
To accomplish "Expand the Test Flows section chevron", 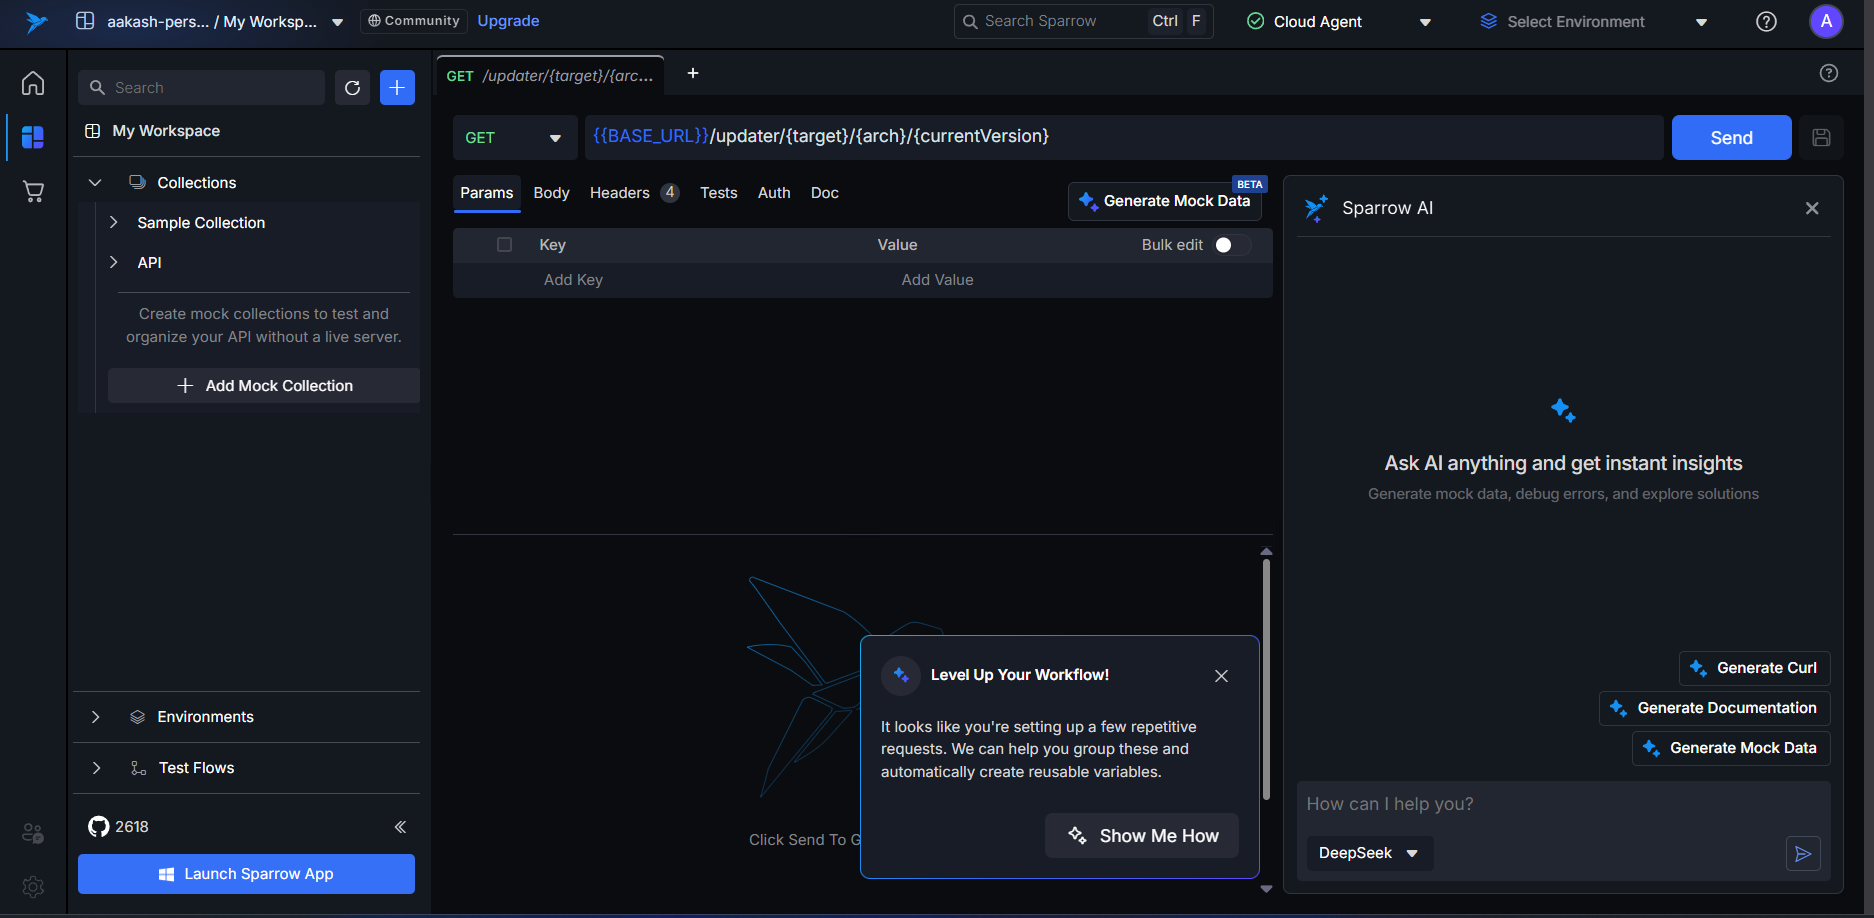I will pos(95,768).
